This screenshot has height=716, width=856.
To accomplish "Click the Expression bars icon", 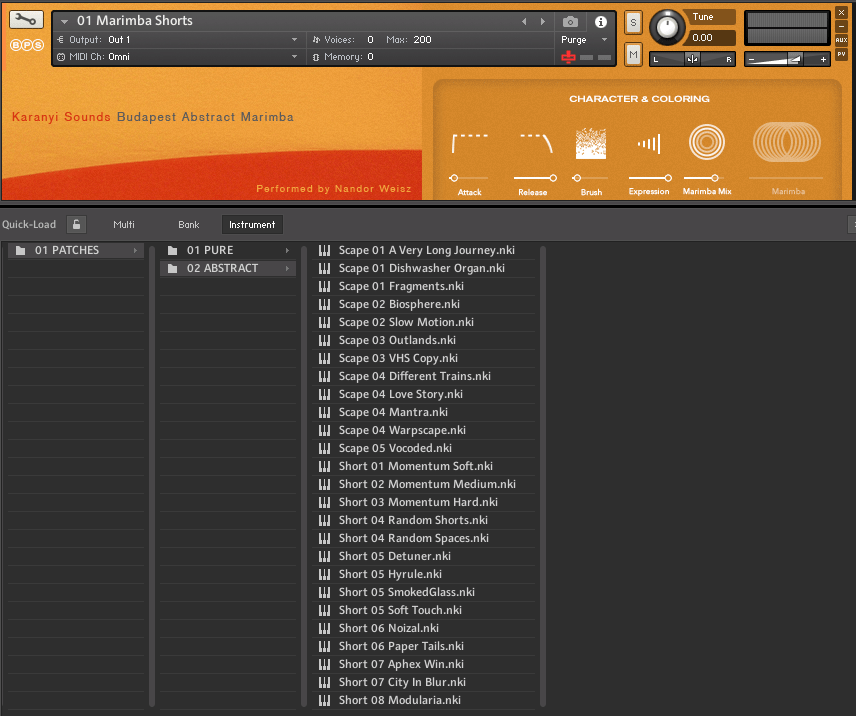I will tap(649, 144).
